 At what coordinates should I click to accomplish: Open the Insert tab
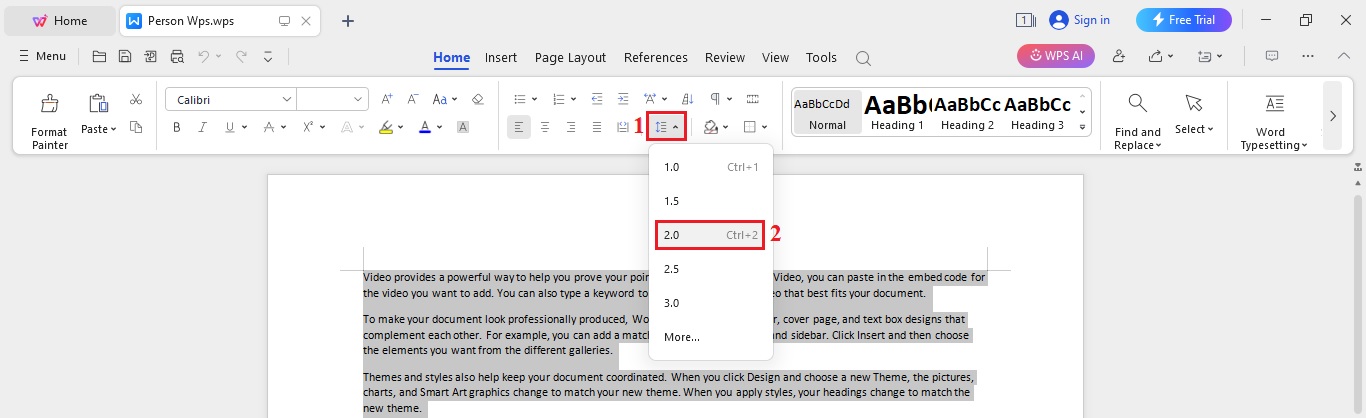(x=501, y=57)
